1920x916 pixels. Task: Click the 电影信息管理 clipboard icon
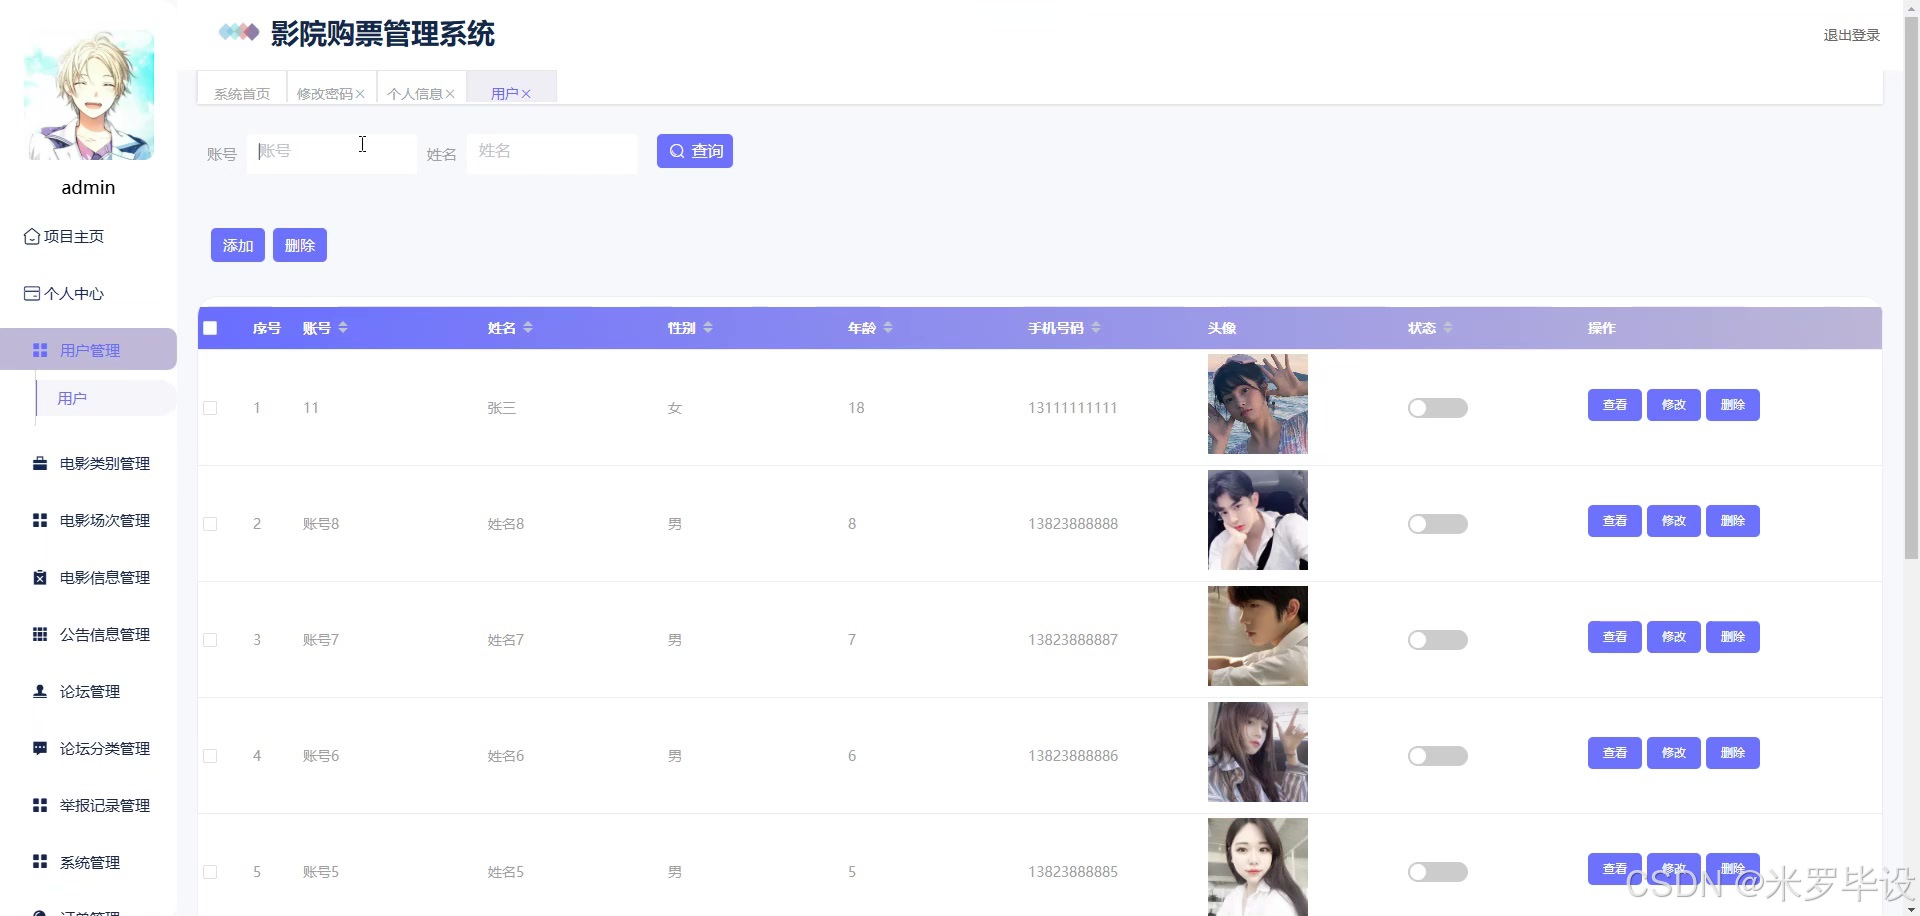(x=40, y=577)
